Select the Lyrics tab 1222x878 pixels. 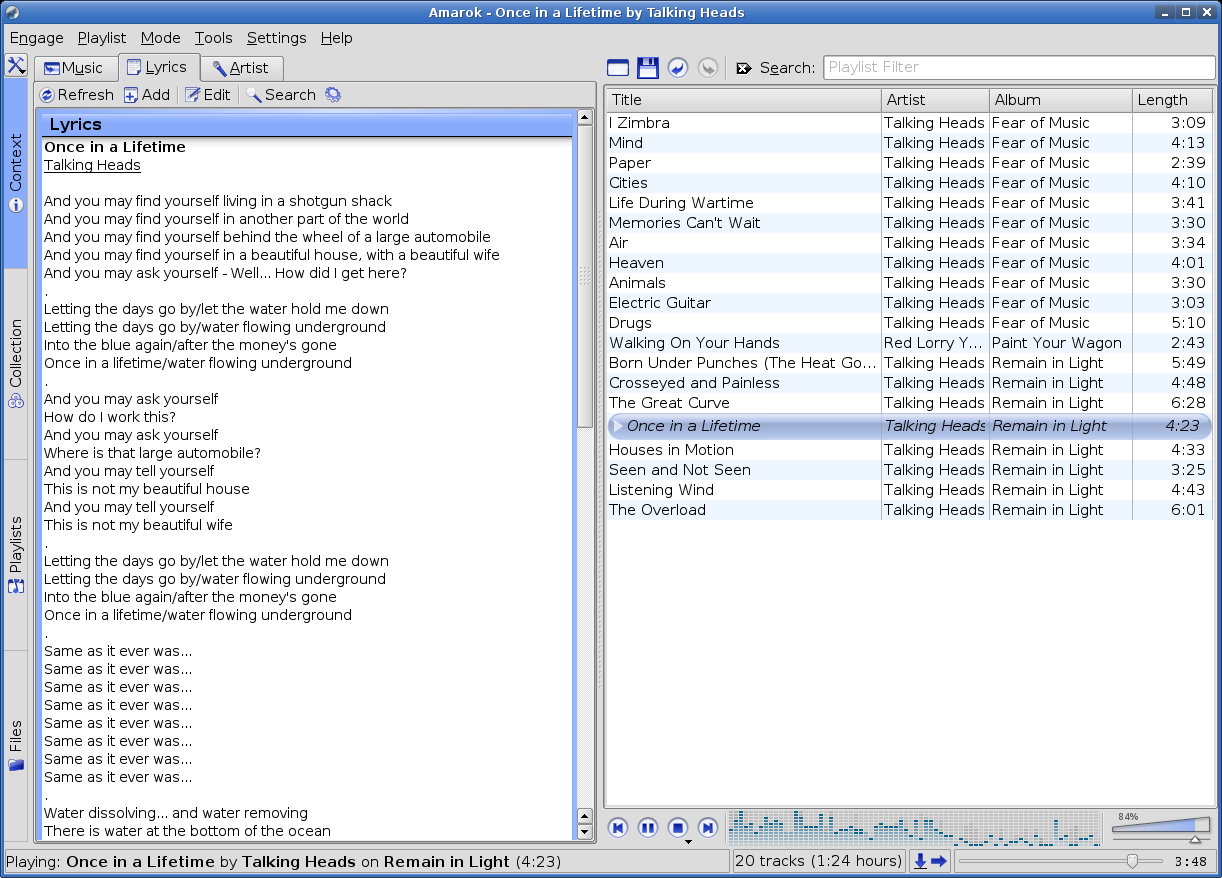coord(158,67)
